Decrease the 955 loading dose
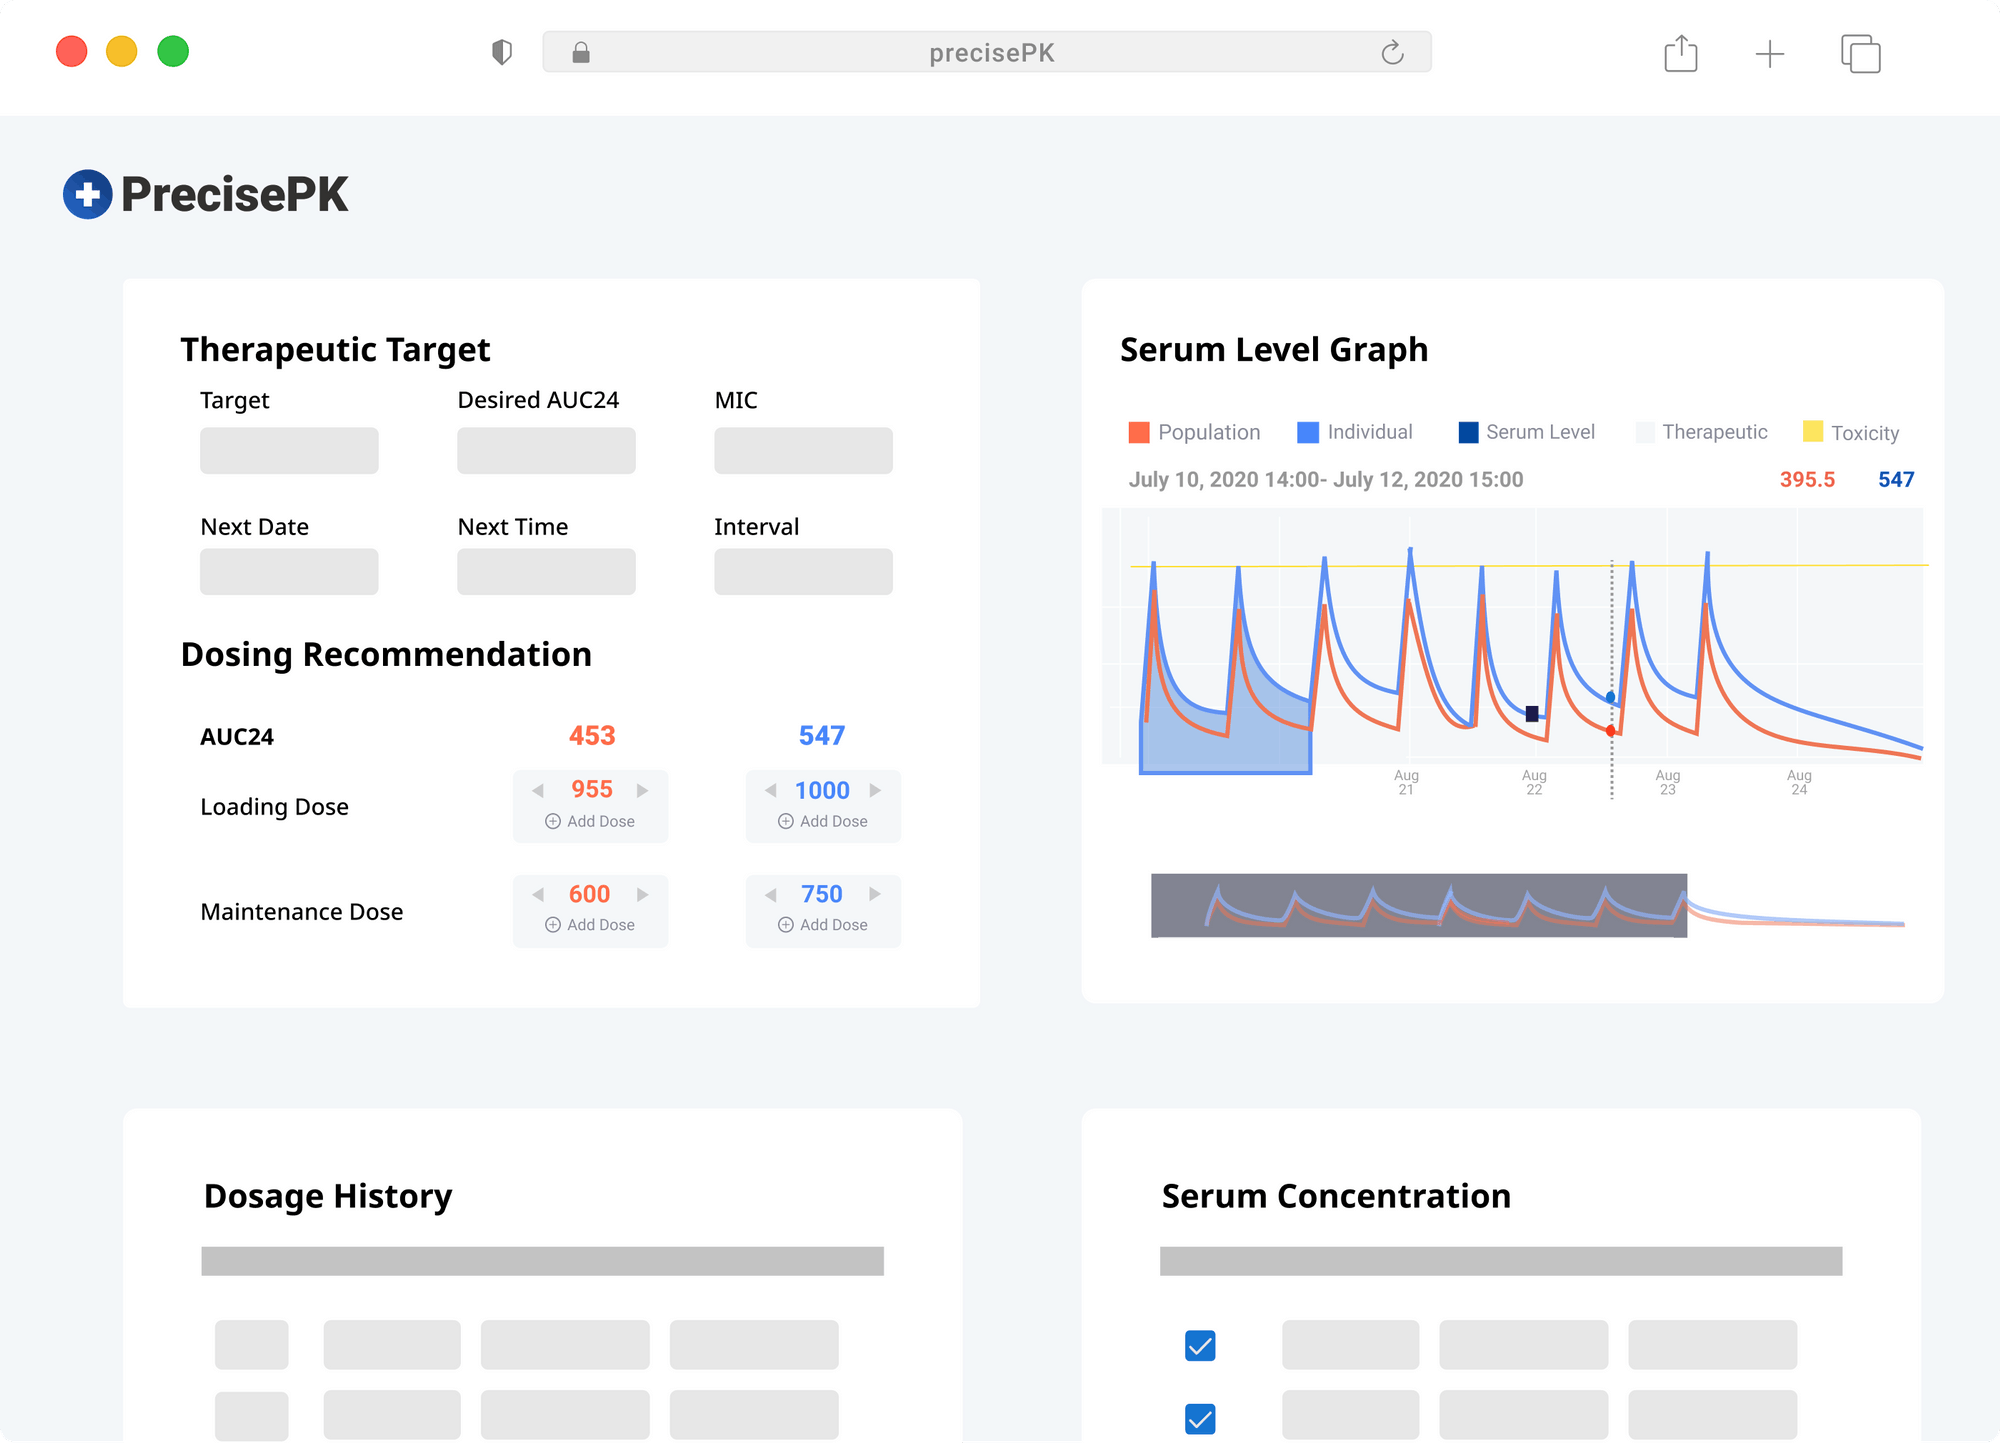 pyautogui.click(x=538, y=790)
